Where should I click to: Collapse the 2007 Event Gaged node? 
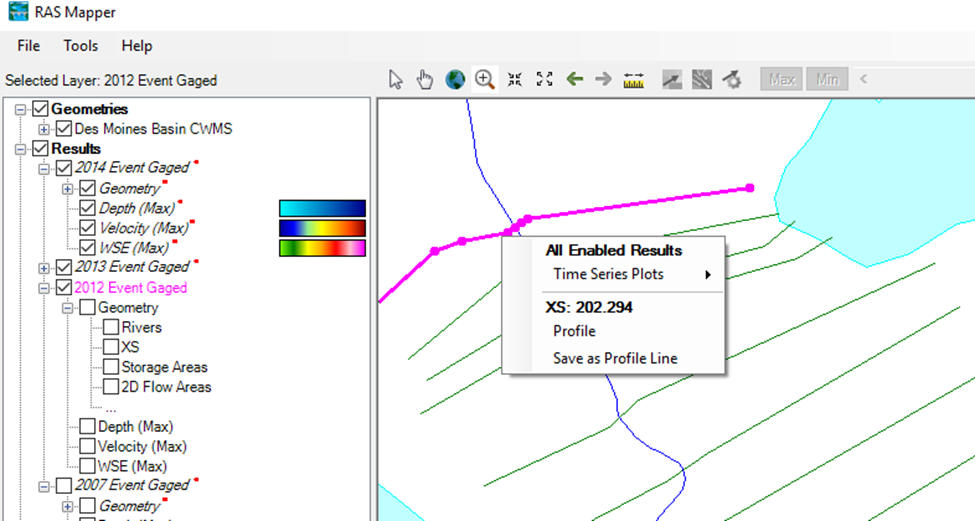coord(44,486)
